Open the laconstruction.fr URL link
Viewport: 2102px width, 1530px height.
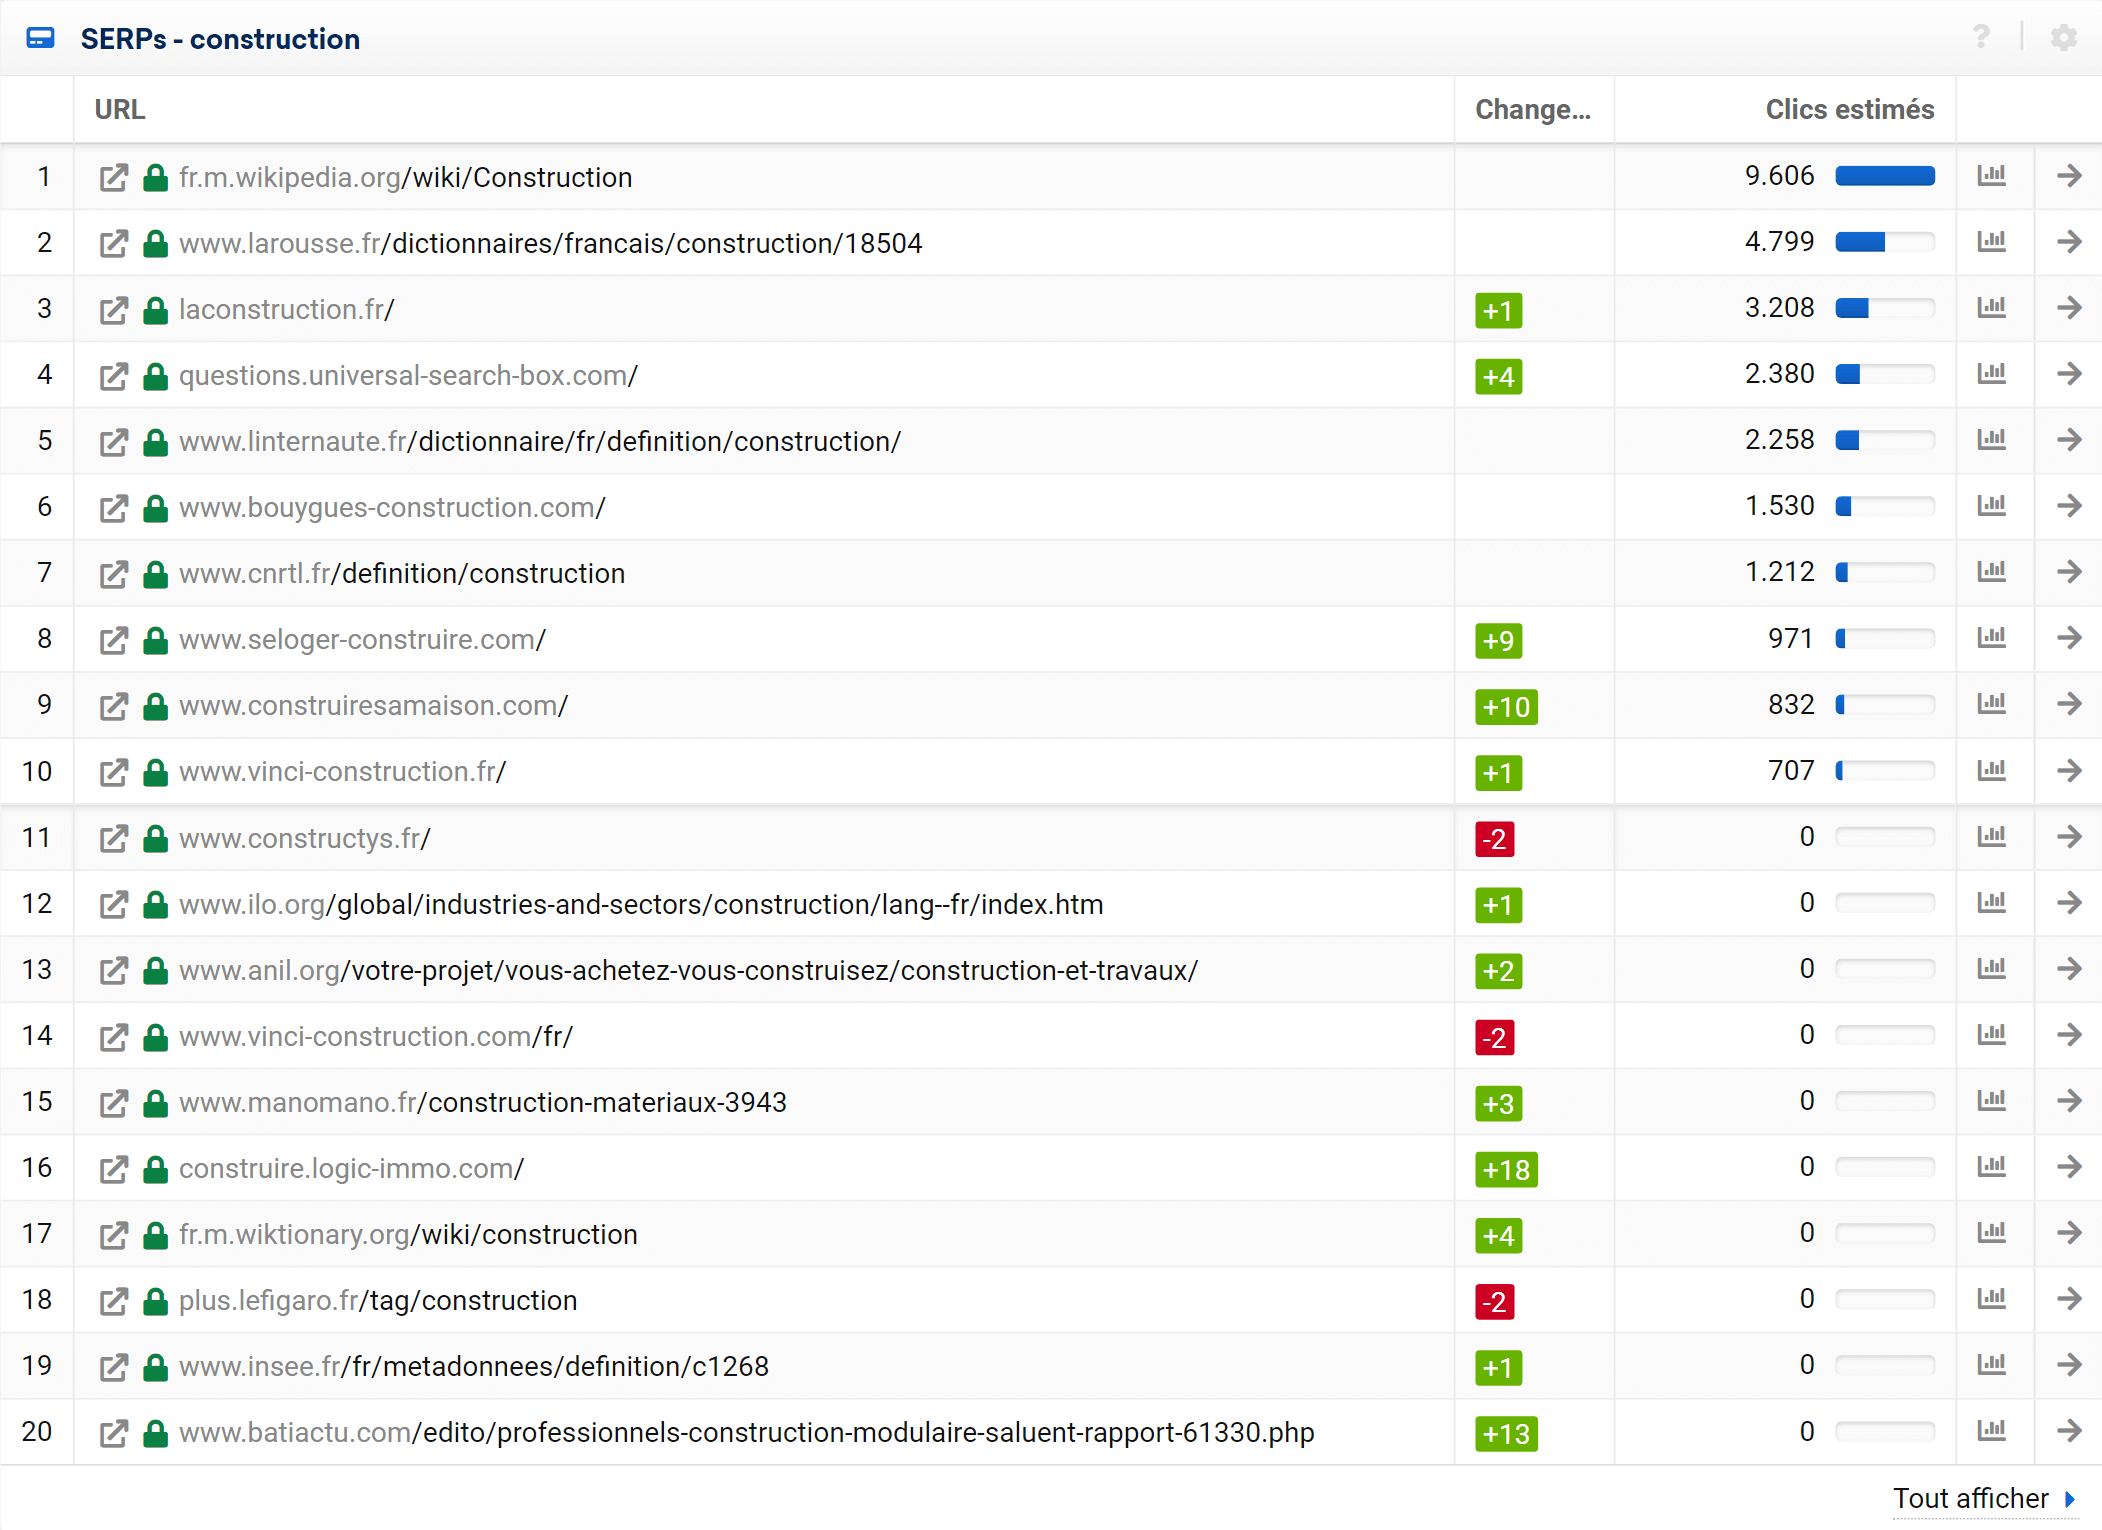click(x=287, y=309)
